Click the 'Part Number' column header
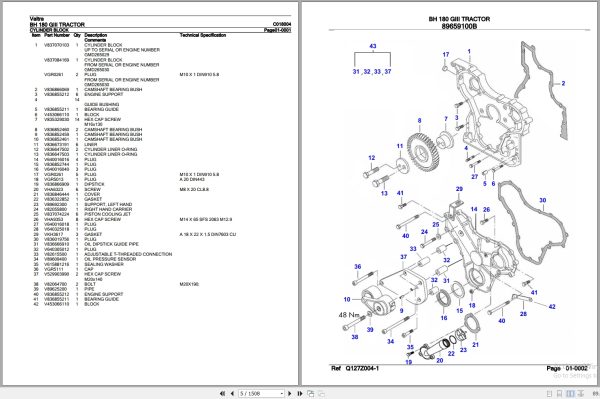This screenshot has width=600, height=399. (57, 35)
